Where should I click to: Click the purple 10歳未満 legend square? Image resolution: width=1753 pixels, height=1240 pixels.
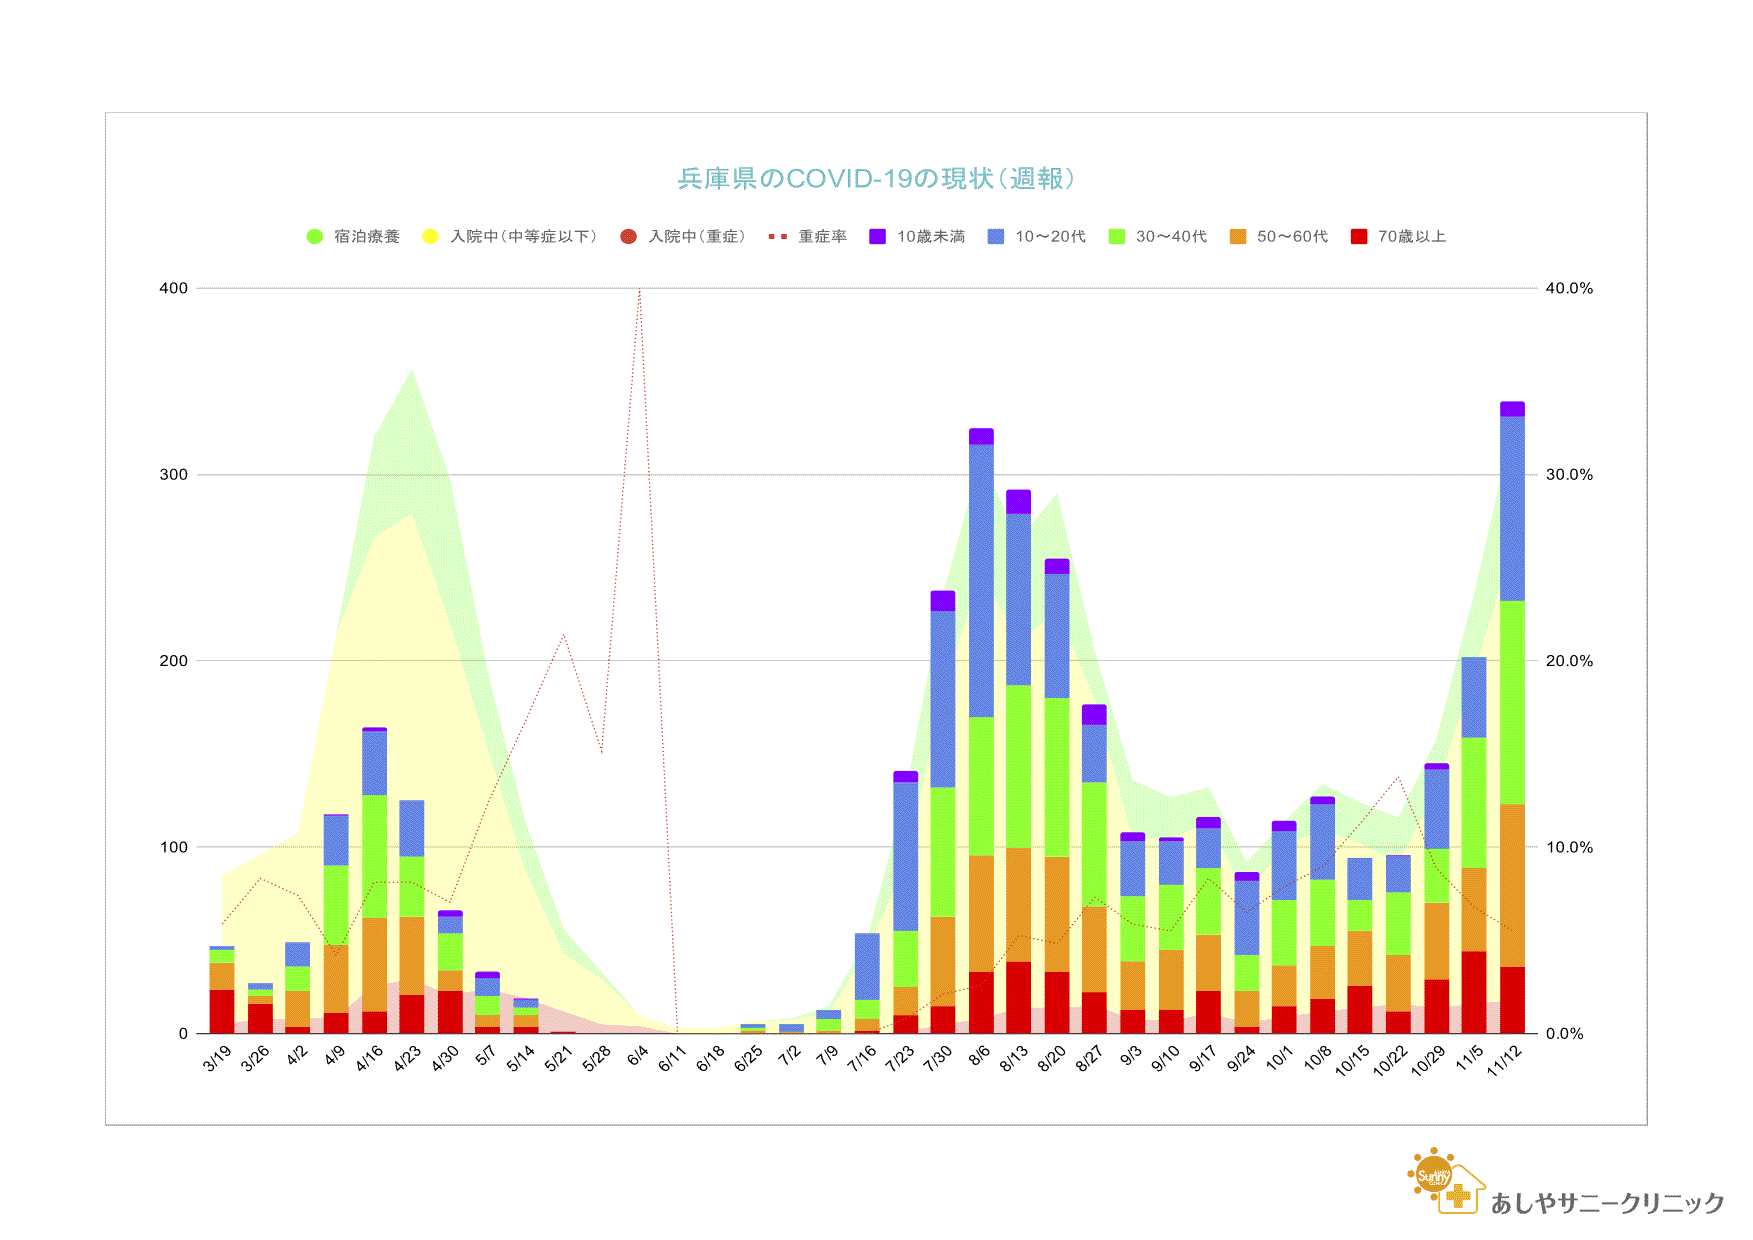877,237
